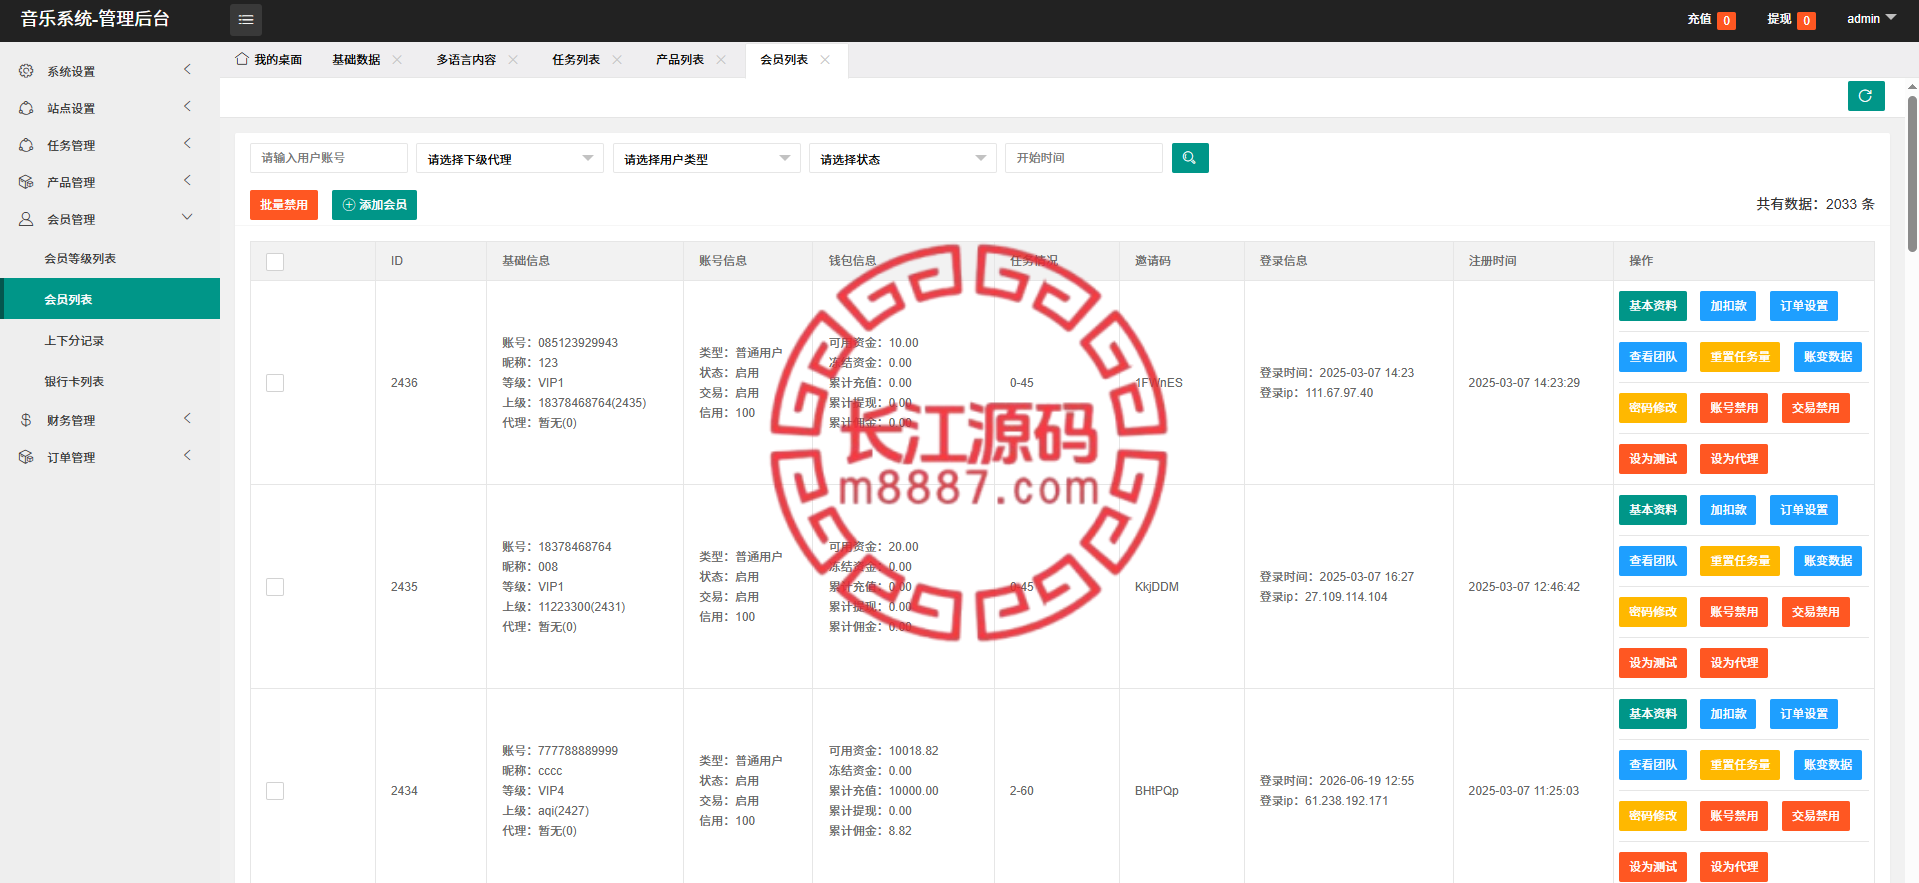
Task: Click 账变数据 for member 2436
Action: [x=1828, y=357]
